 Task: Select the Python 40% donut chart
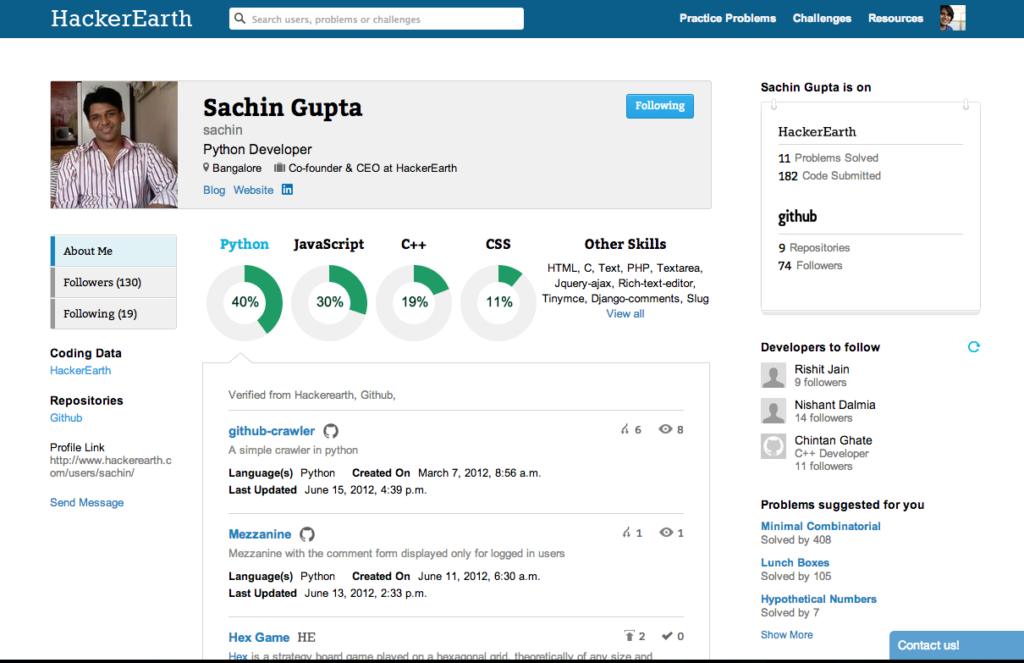245,302
